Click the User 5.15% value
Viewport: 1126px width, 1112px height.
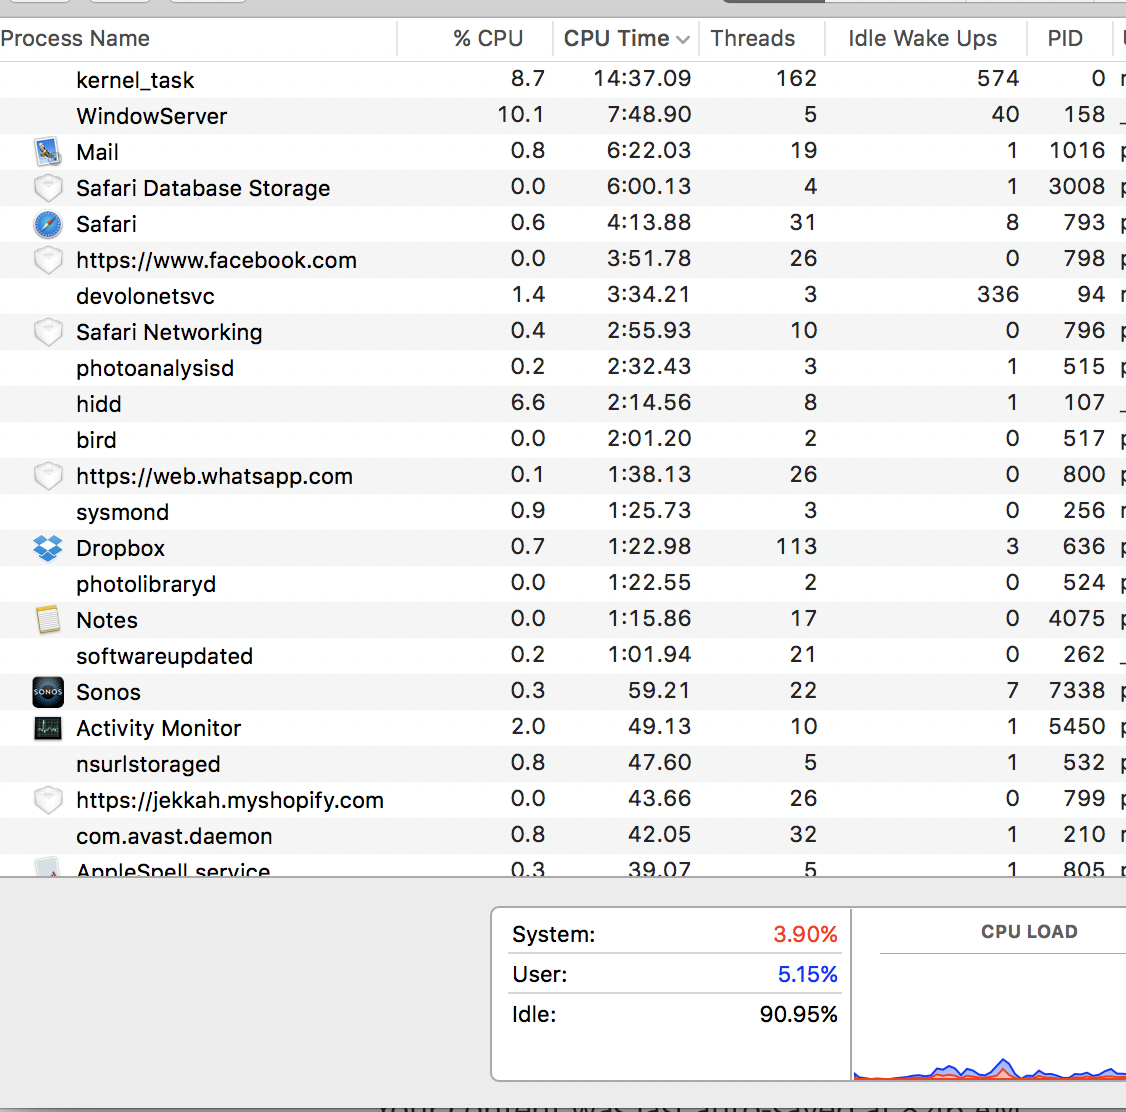point(807,974)
